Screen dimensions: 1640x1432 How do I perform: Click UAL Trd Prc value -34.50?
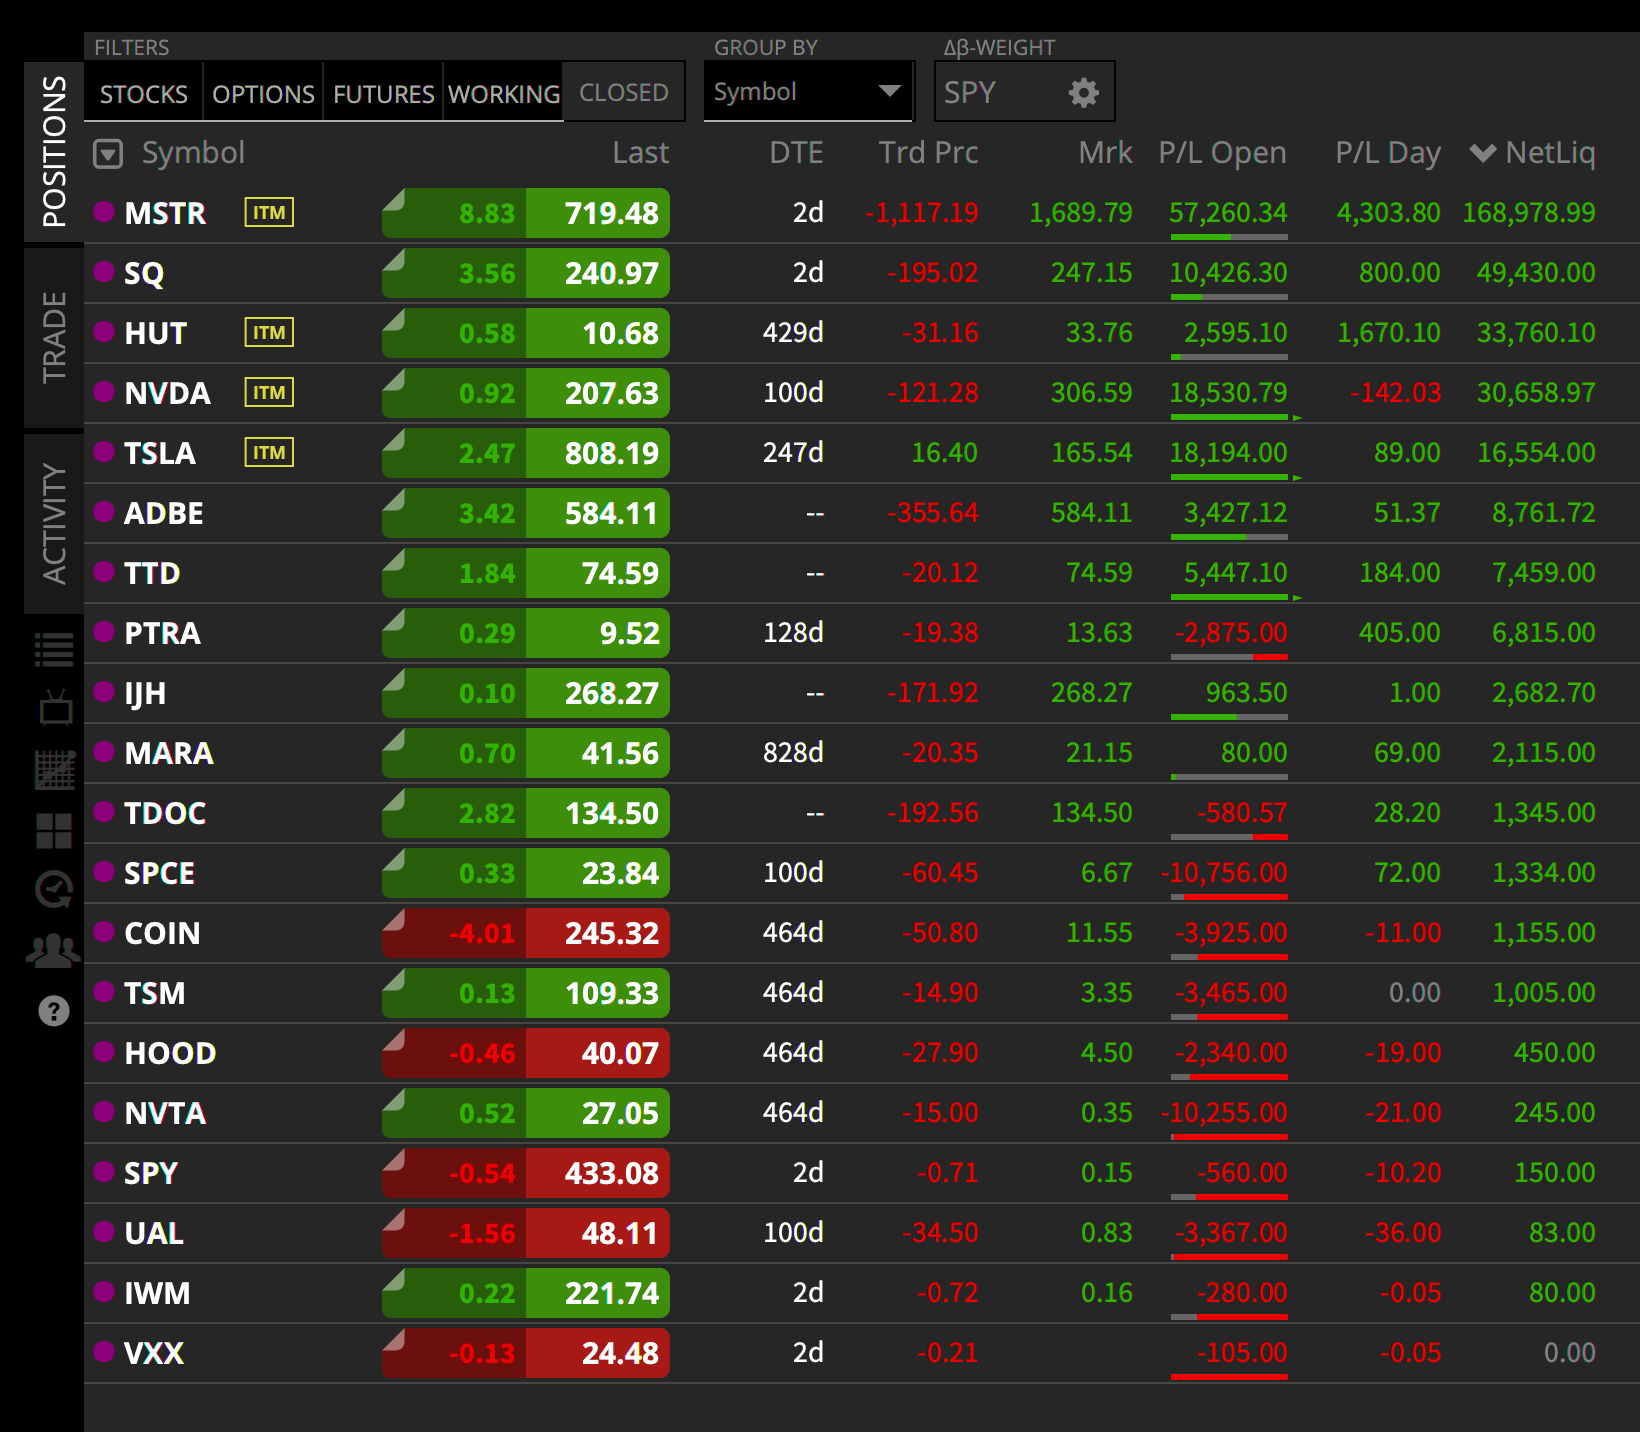tap(940, 1233)
